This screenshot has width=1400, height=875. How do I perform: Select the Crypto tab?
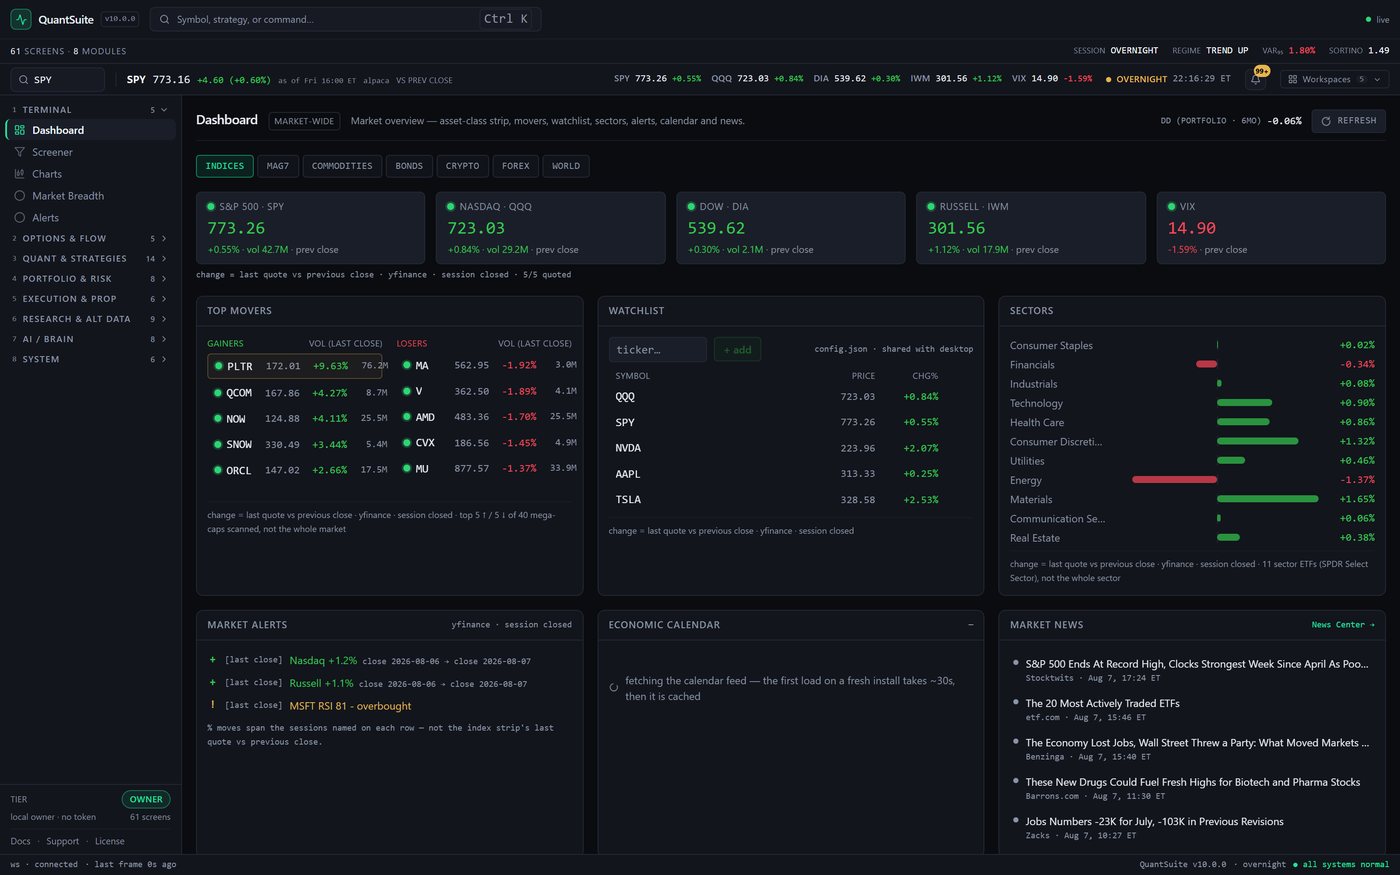point(462,166)
